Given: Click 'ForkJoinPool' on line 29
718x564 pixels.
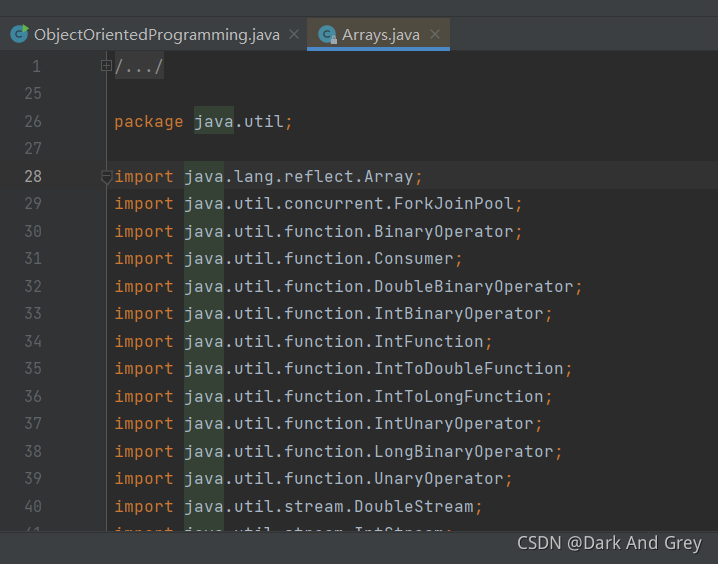Looking at the screenshot, I should coord(454,204).
